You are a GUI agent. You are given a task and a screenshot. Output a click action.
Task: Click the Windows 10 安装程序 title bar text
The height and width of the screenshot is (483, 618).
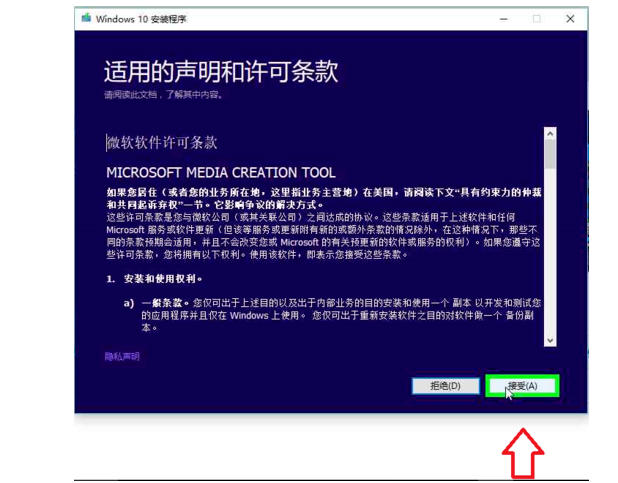141,18
